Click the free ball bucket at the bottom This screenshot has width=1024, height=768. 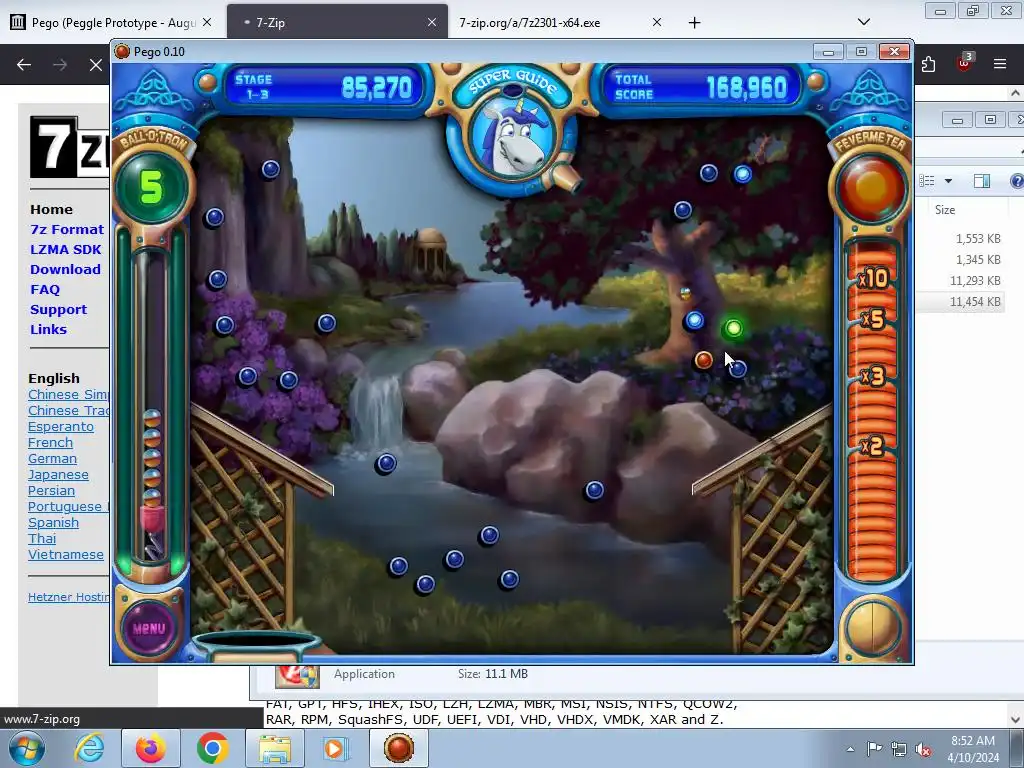coord(256,643)
